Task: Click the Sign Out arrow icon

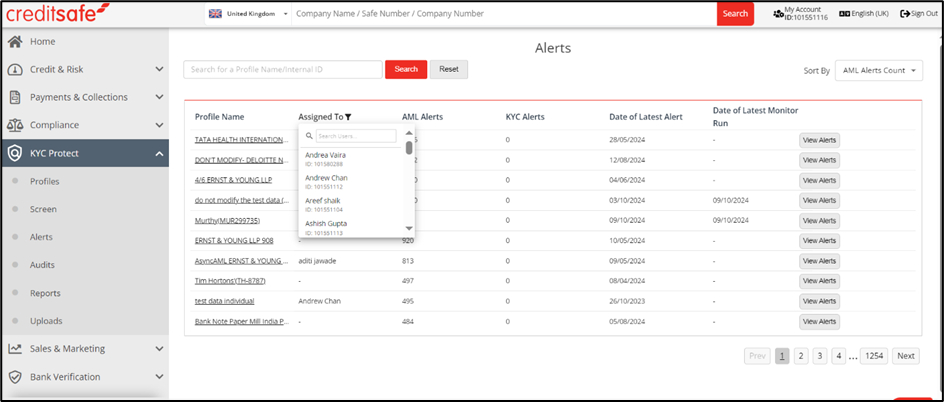Action: coord(904,14)
